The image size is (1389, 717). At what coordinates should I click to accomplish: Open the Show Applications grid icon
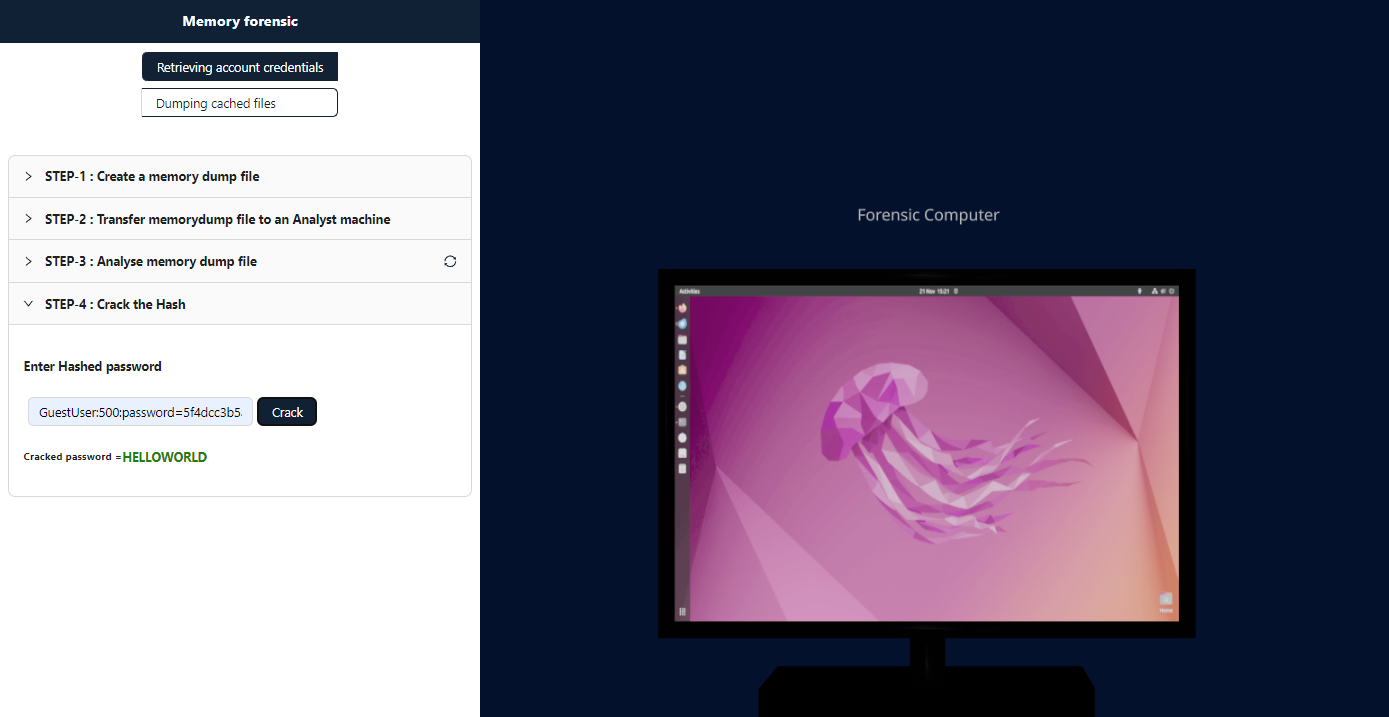click(x=682, y=611)
